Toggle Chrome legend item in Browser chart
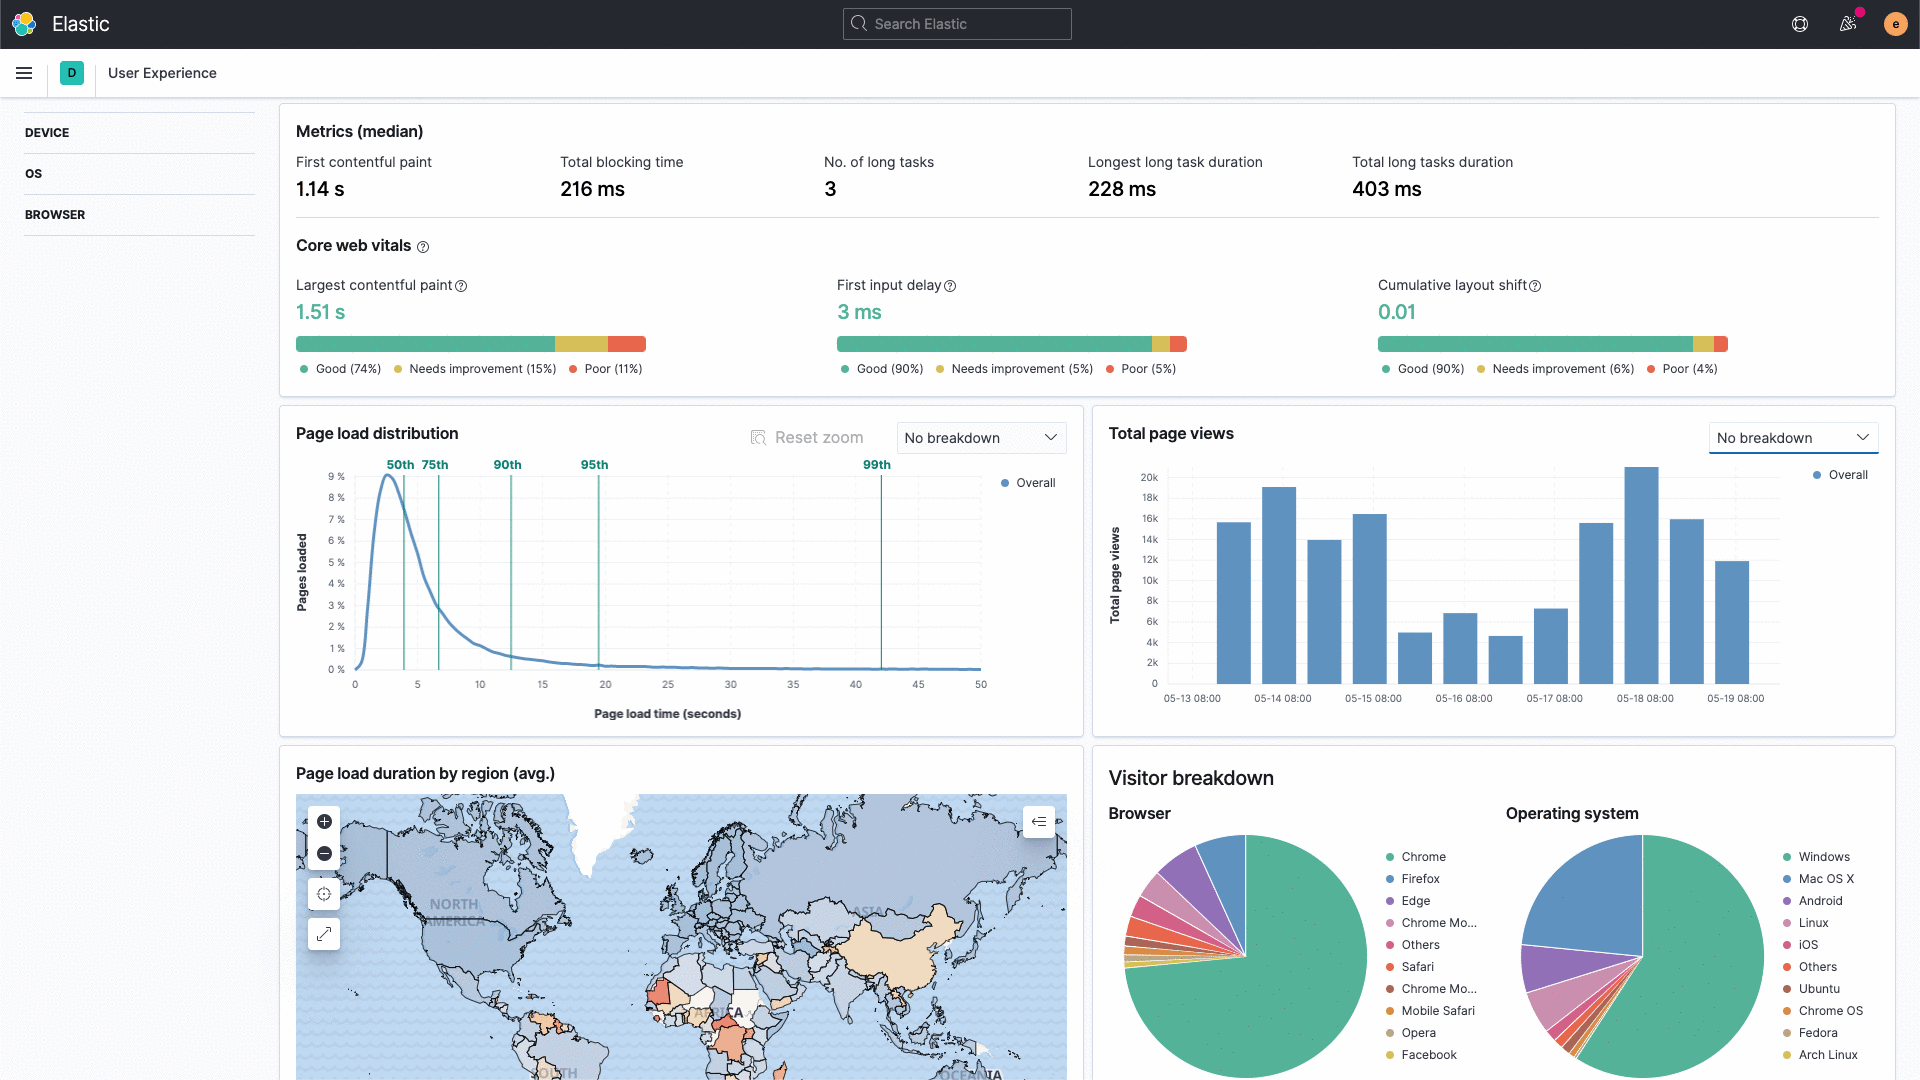Screen dimensions: 1920x1080 pyautogui.click(x=1423, y=857)
